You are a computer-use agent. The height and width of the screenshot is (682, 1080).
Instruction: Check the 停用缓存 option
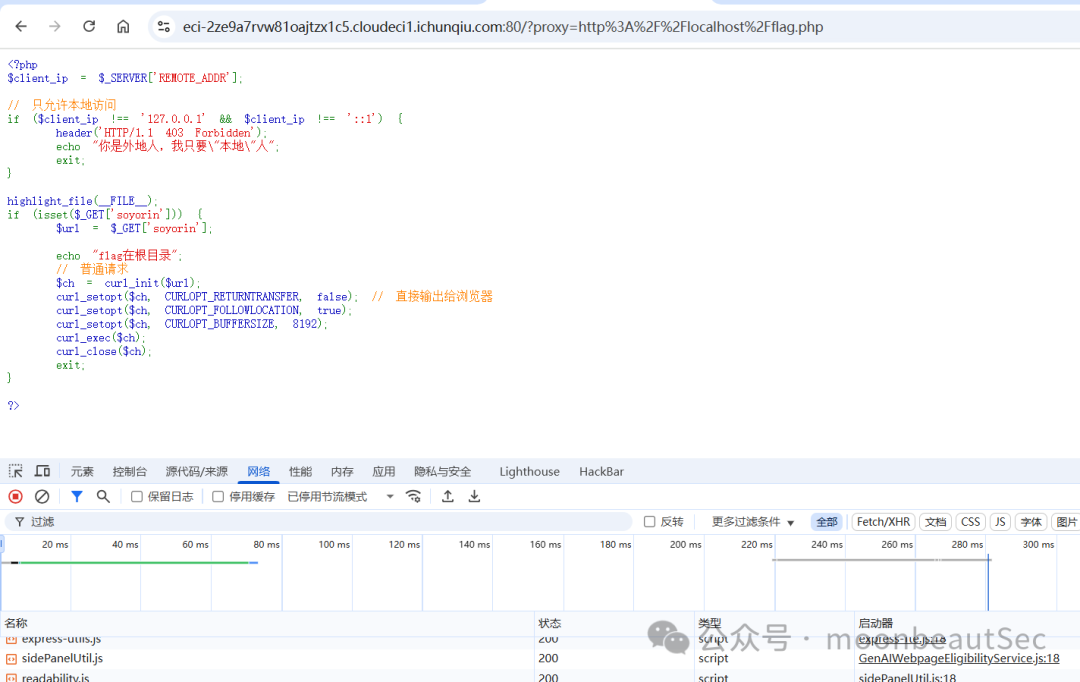[x=218, y=497]
